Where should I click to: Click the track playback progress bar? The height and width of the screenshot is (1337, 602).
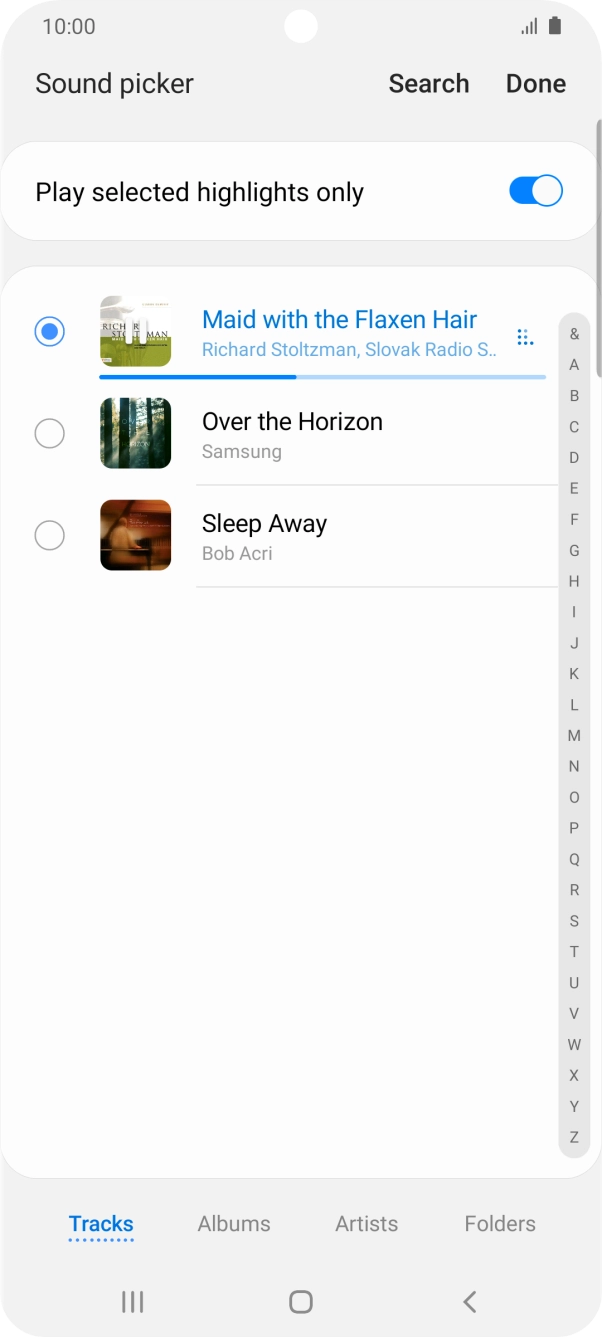click(322, 377)
